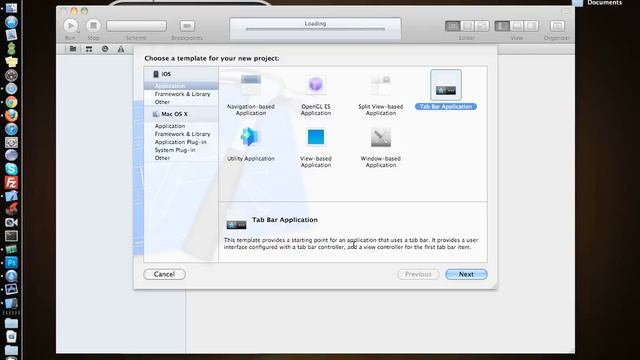Open Photoshop from the Dock
640x360 pixels.
click(x=11, y=262)
